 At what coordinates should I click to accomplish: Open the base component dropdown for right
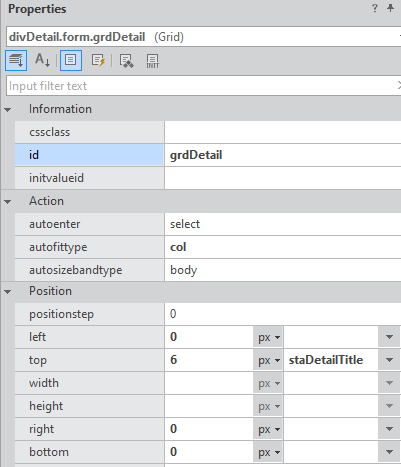(389, 429)
